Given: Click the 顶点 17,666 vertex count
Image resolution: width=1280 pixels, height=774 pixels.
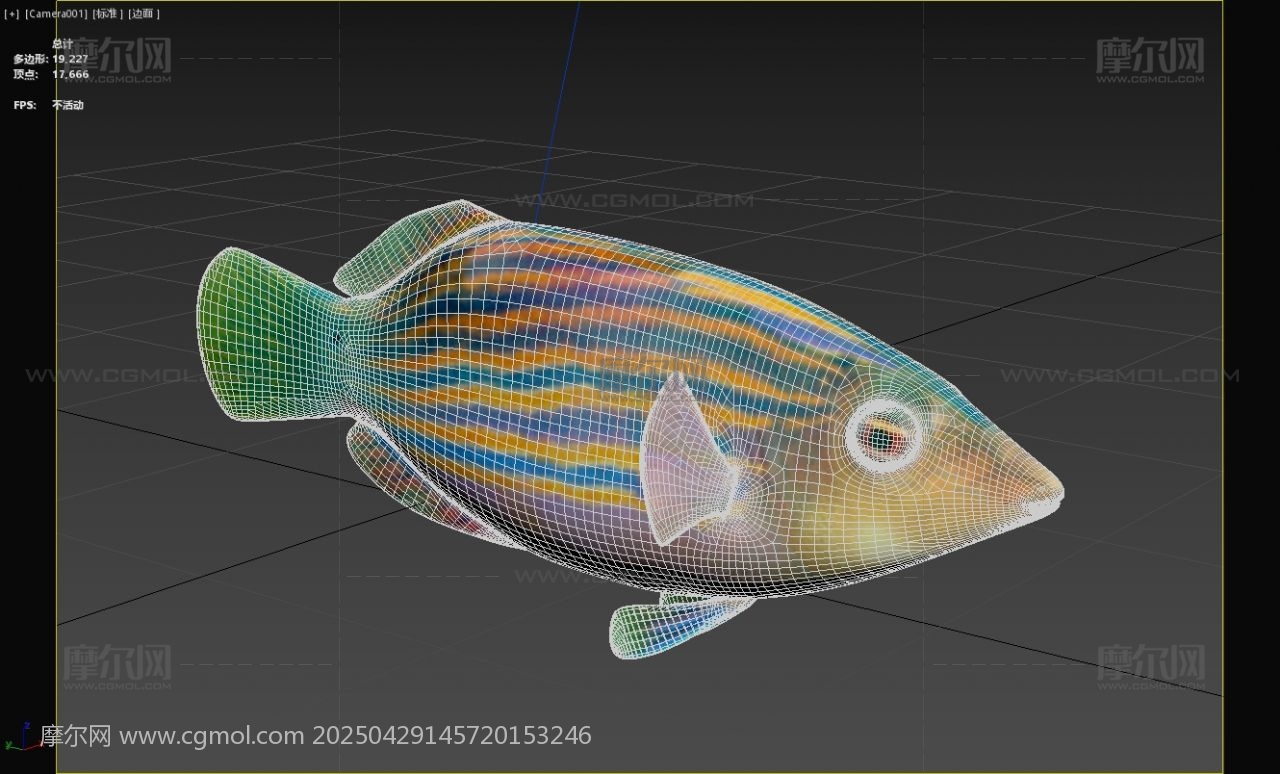Looking at the screenshot, I should click(51, 74).
